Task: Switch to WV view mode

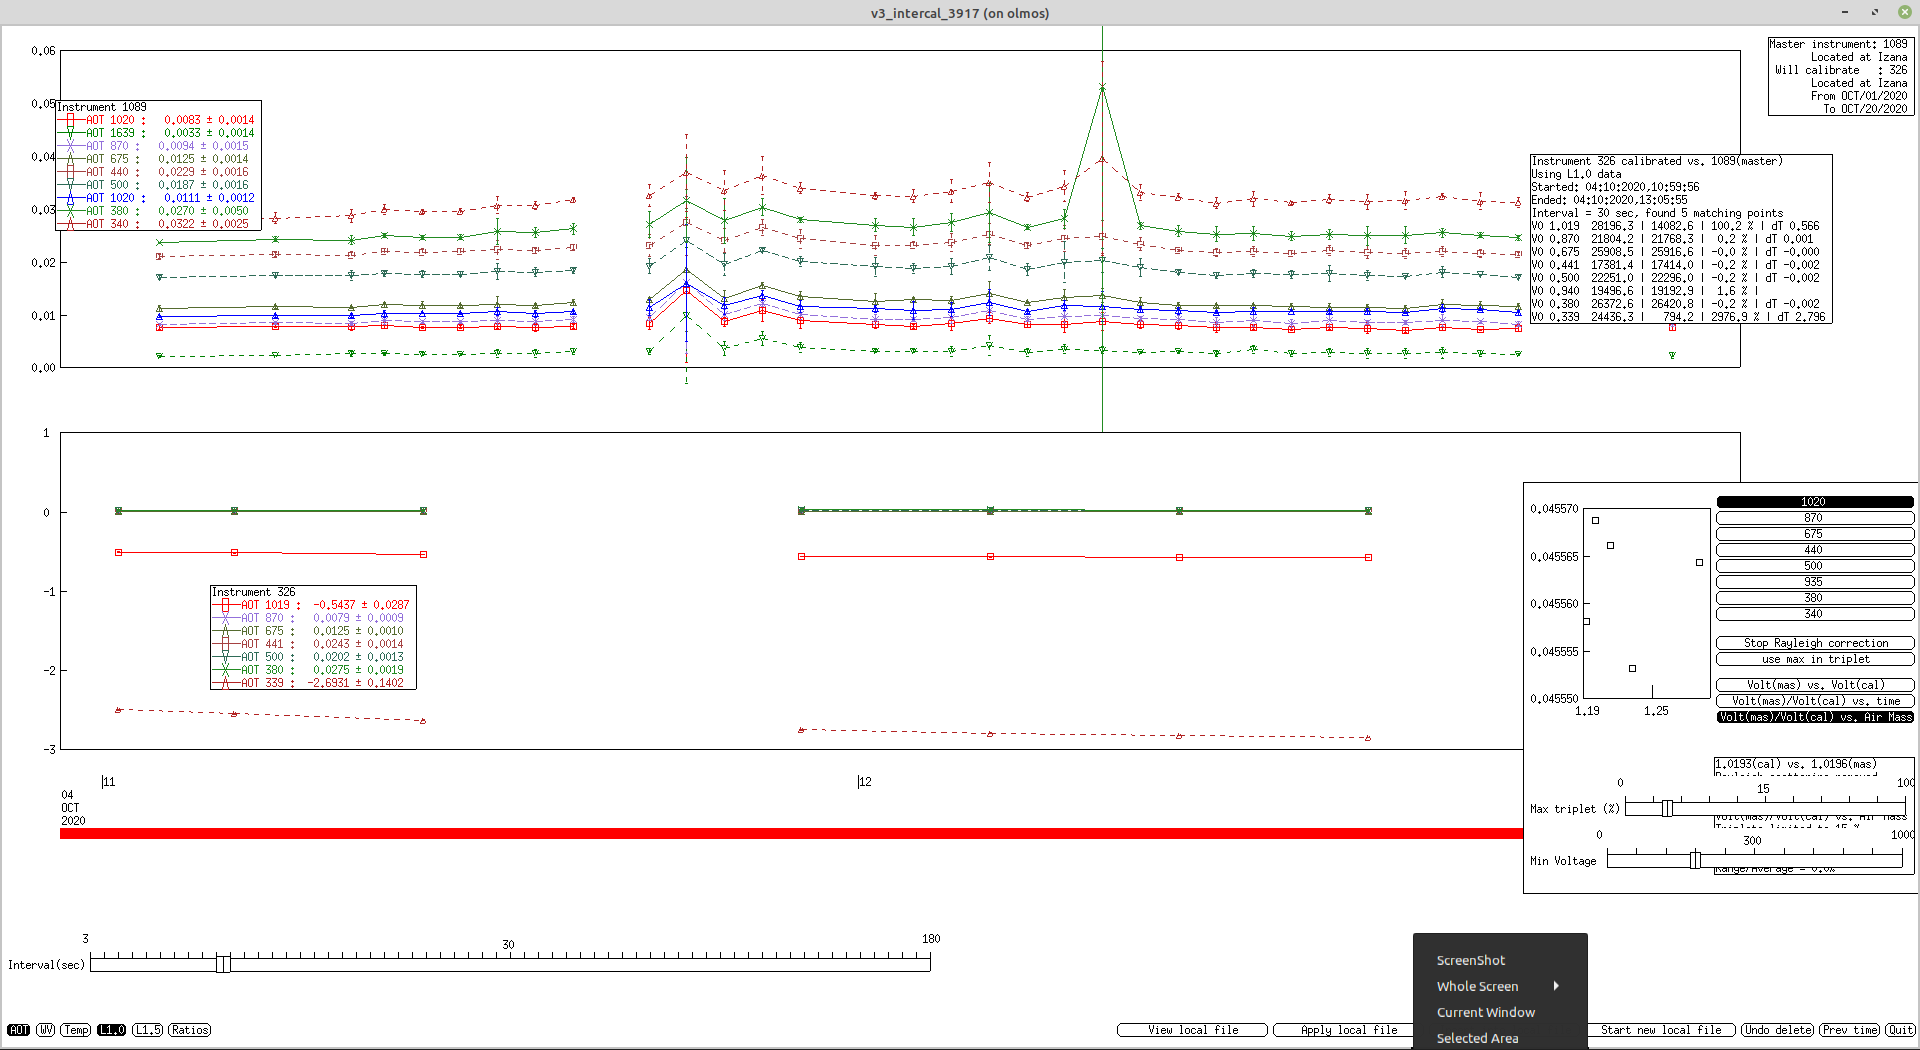Action: [46, 1030]
